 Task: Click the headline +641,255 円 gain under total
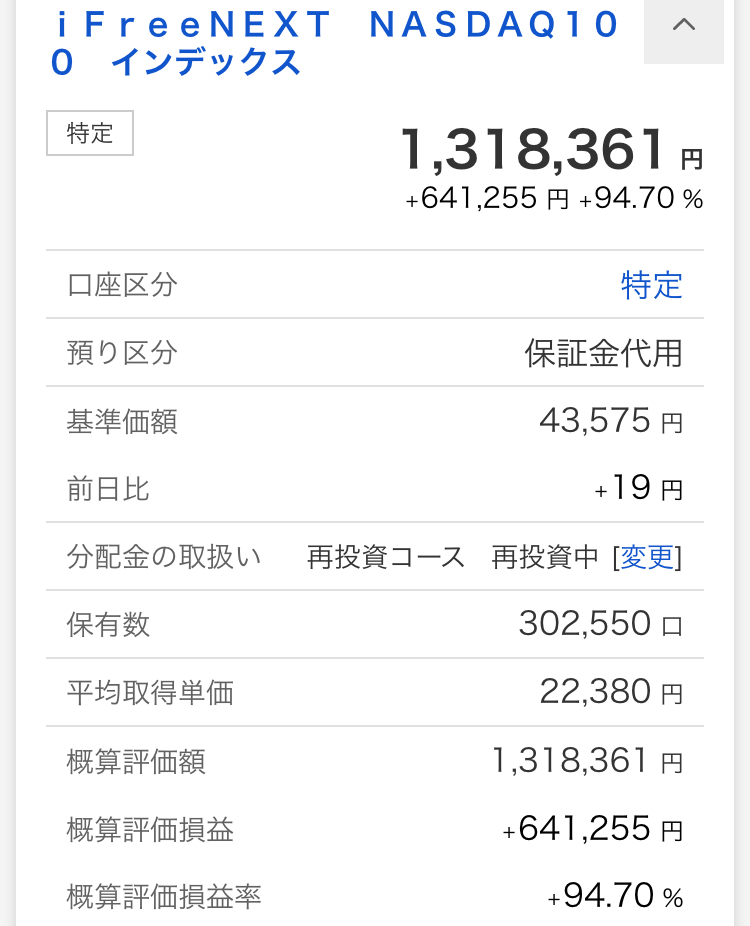pyautogui.click(x=486, y=199)
